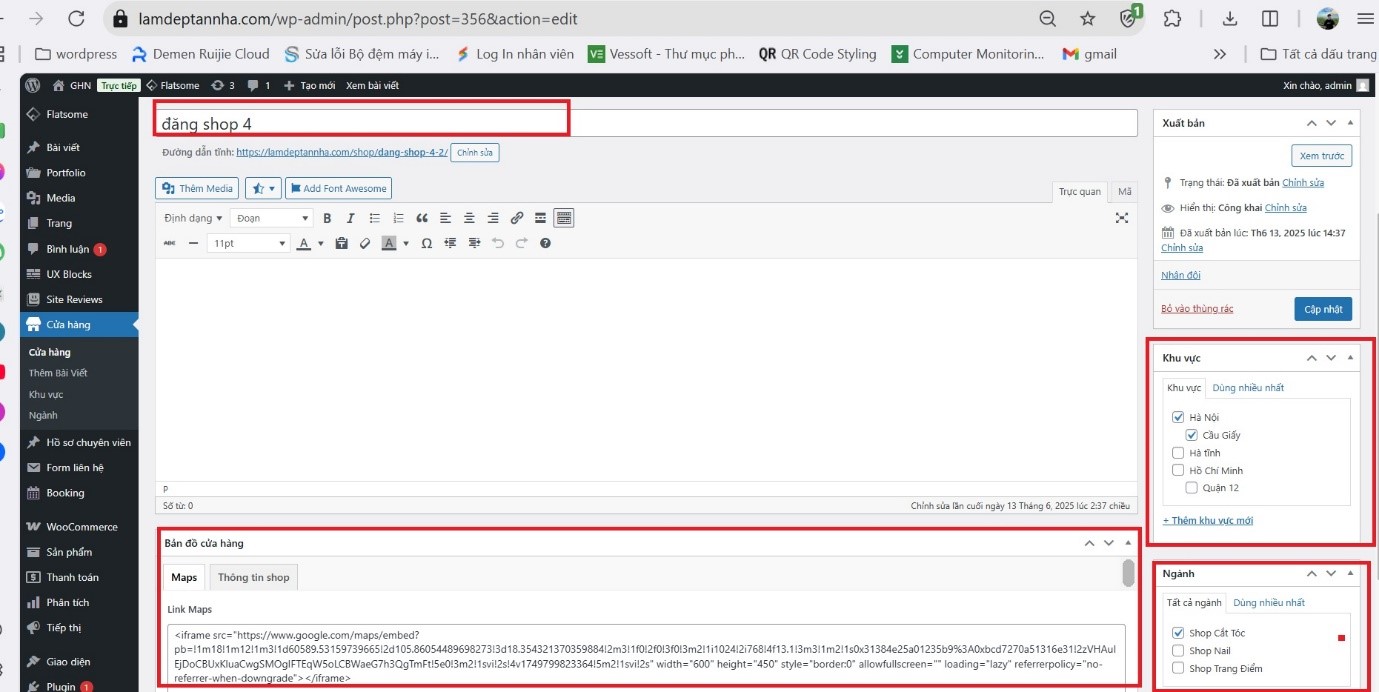1379x692 pixels.
Task: Click Xem trước preview button
Action: click(x=1322, y=156)
